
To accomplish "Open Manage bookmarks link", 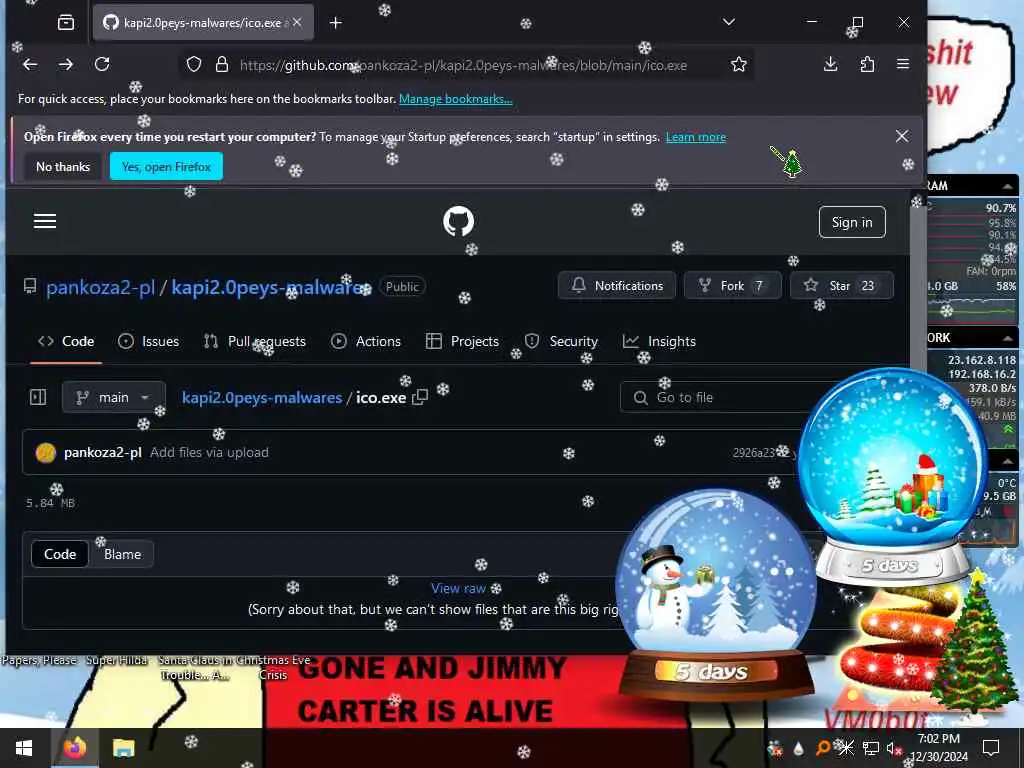I will 456,99.
